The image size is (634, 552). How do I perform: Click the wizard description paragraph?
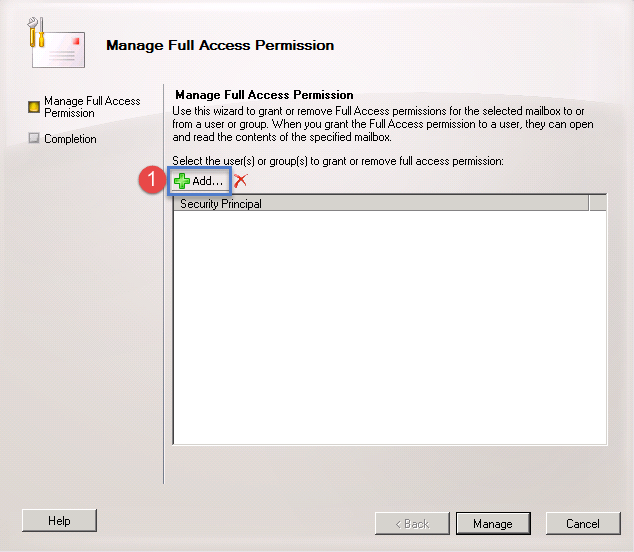pyautogui.click(x=383, y=124)
